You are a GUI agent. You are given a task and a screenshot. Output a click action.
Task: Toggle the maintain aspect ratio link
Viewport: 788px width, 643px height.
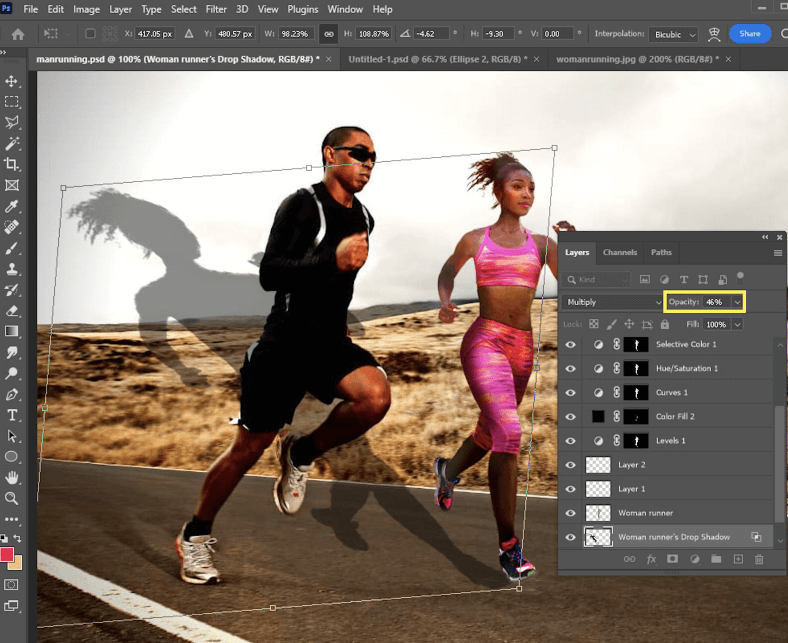(327, 33)
